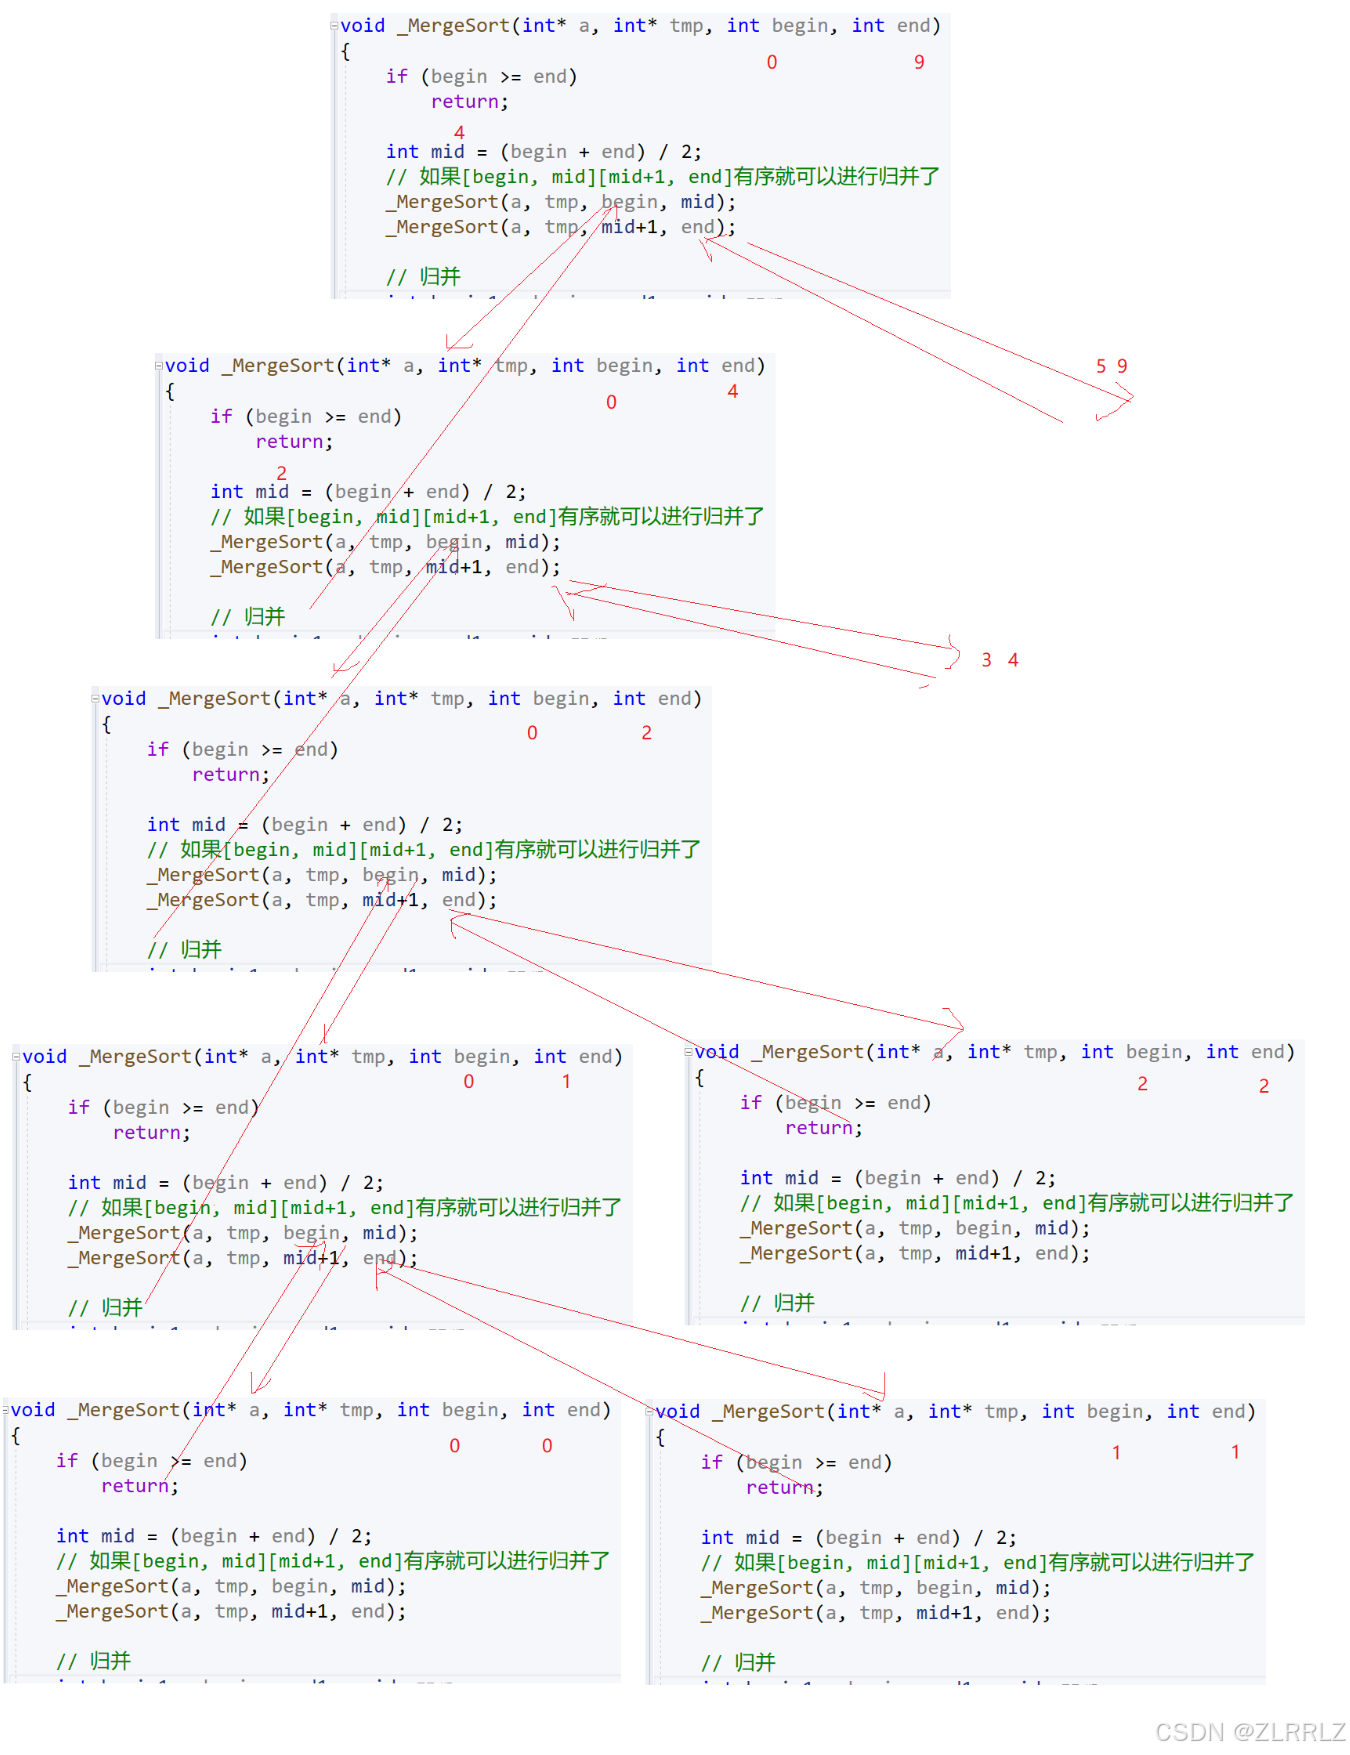Viewport: 1350px width, 1755px height.
Task: Click '// 归并' comment in bottom-right block
Action: (738, 1663)
